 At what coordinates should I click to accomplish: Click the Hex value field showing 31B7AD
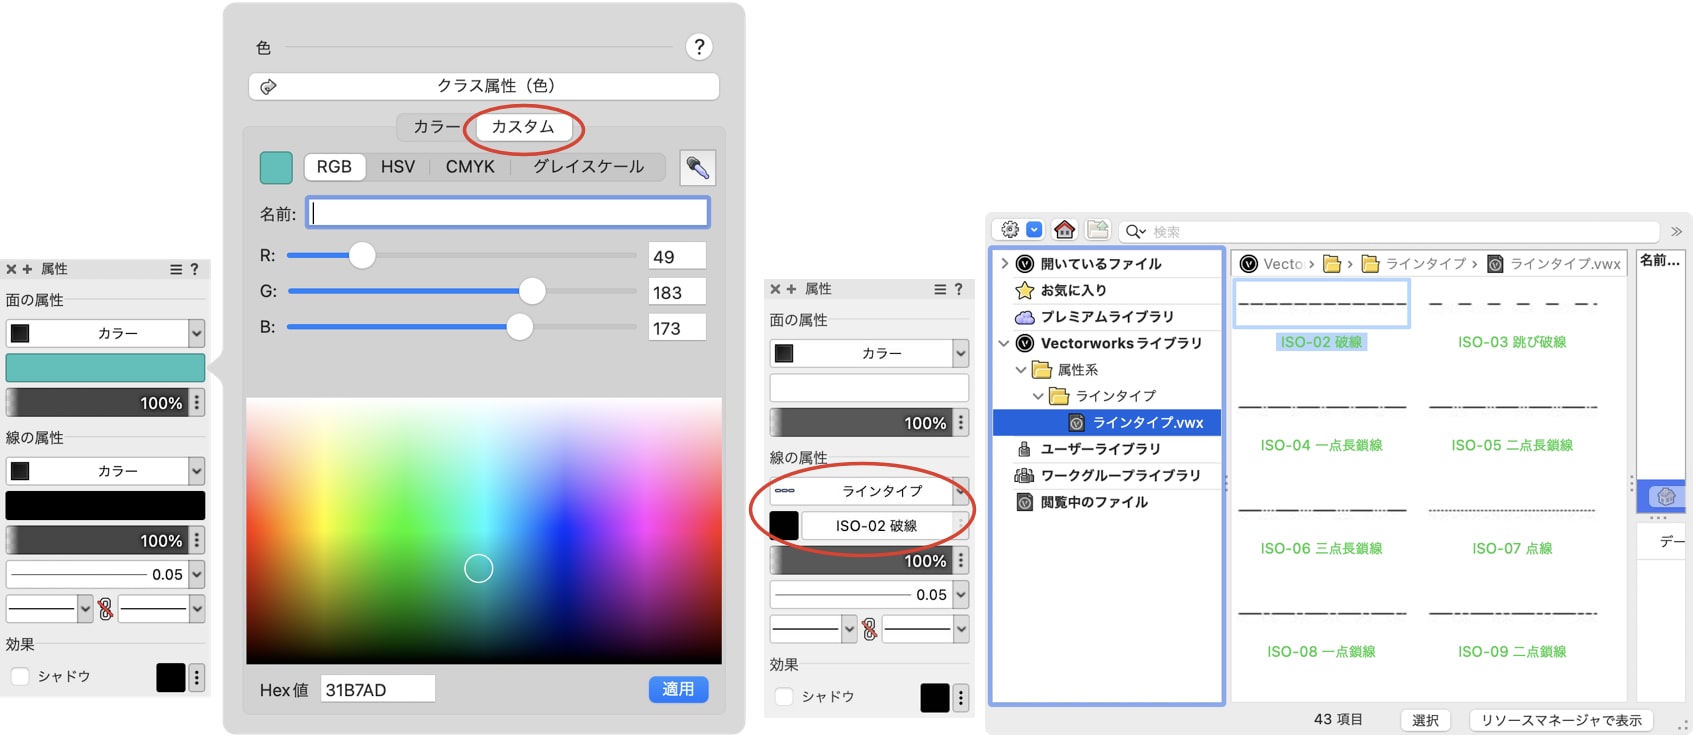coord(378,689)
